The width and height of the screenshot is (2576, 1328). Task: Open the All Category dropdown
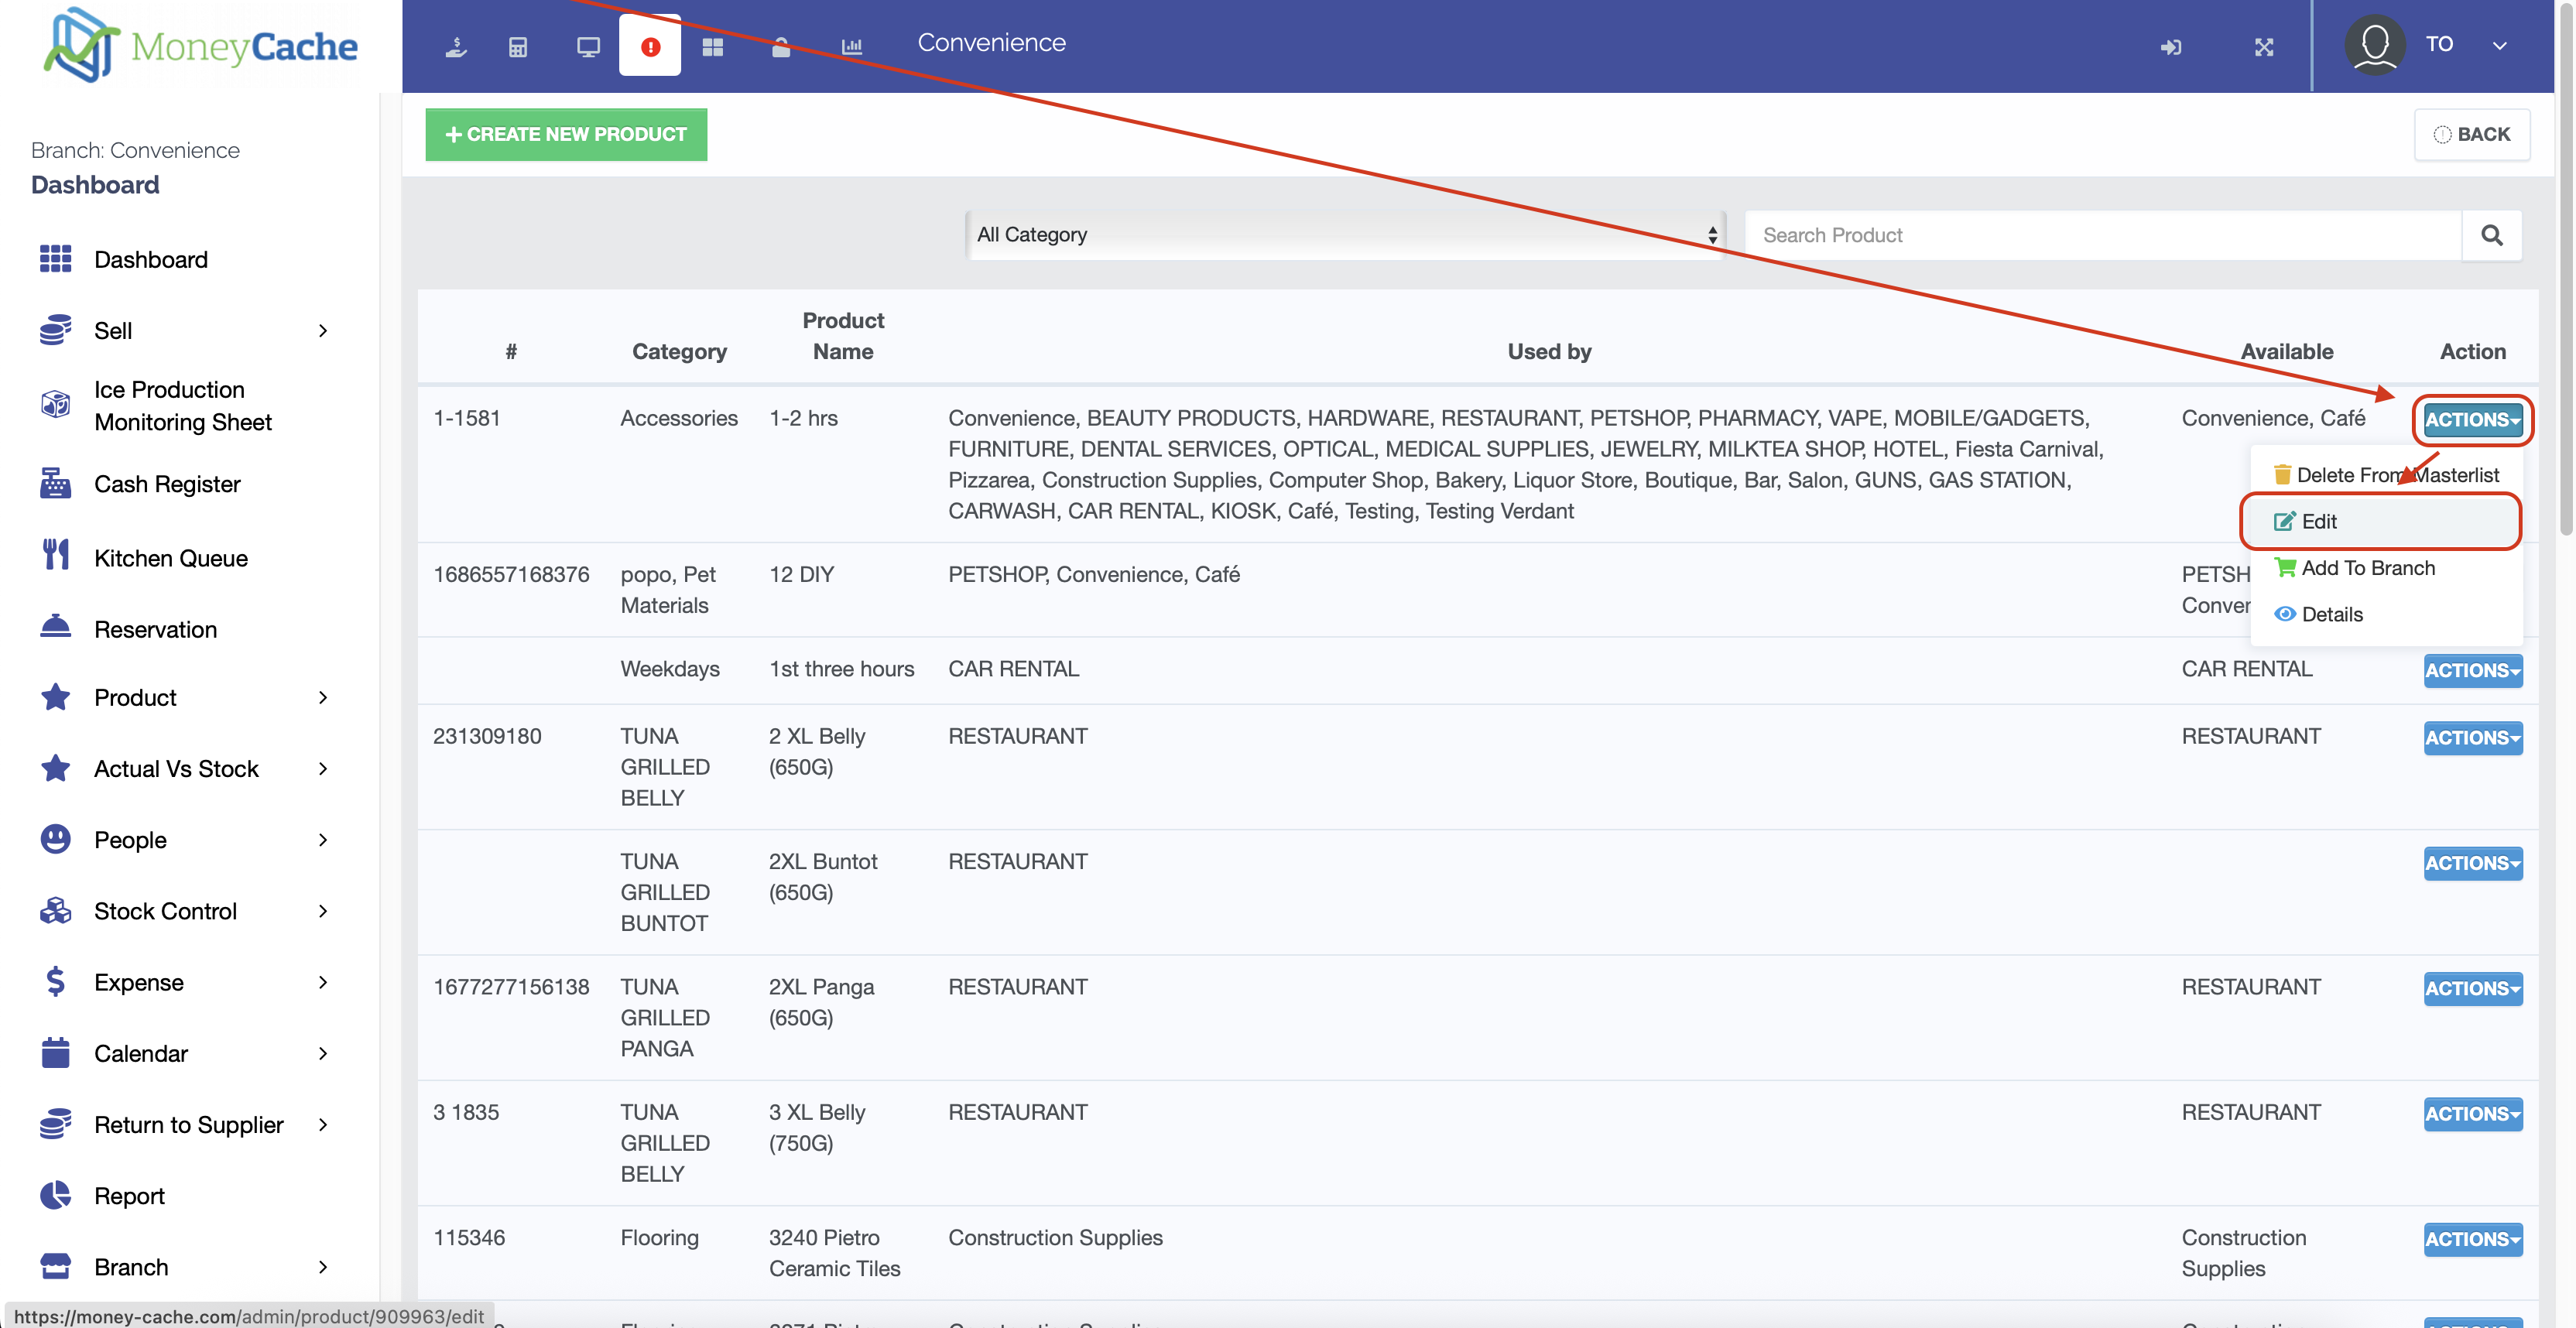tap(1345, 235)
